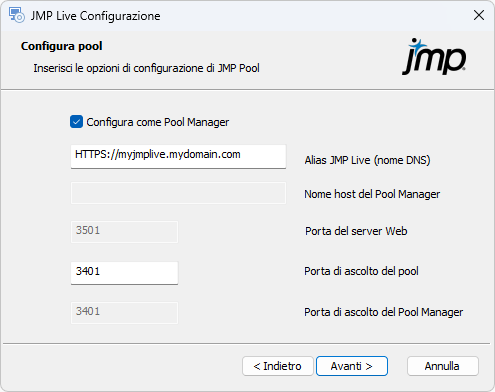Click the 'Alias JMP Live (nome DNS)' label
Screen dimensions: 495x392
tap(367, 160)
